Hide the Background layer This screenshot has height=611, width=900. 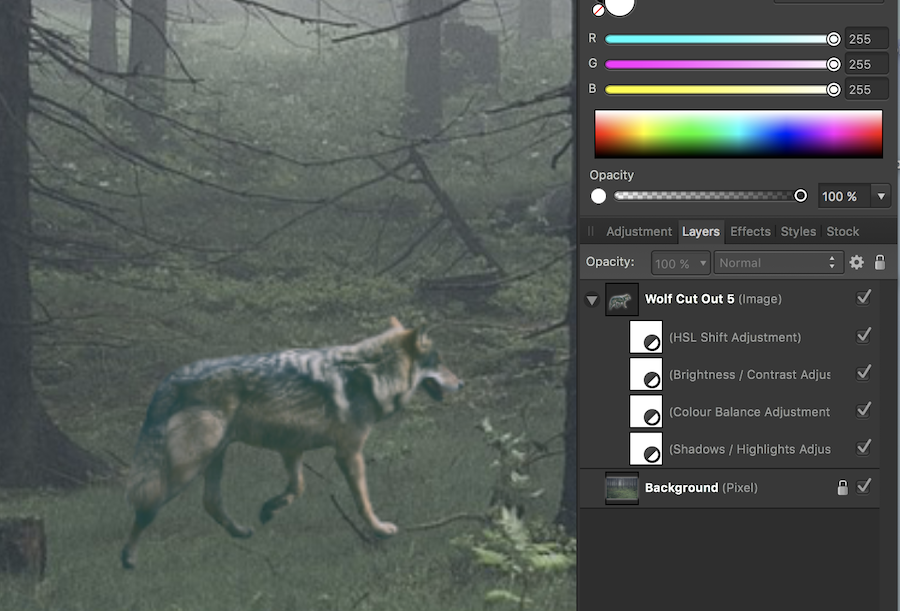tap(864, 487)
